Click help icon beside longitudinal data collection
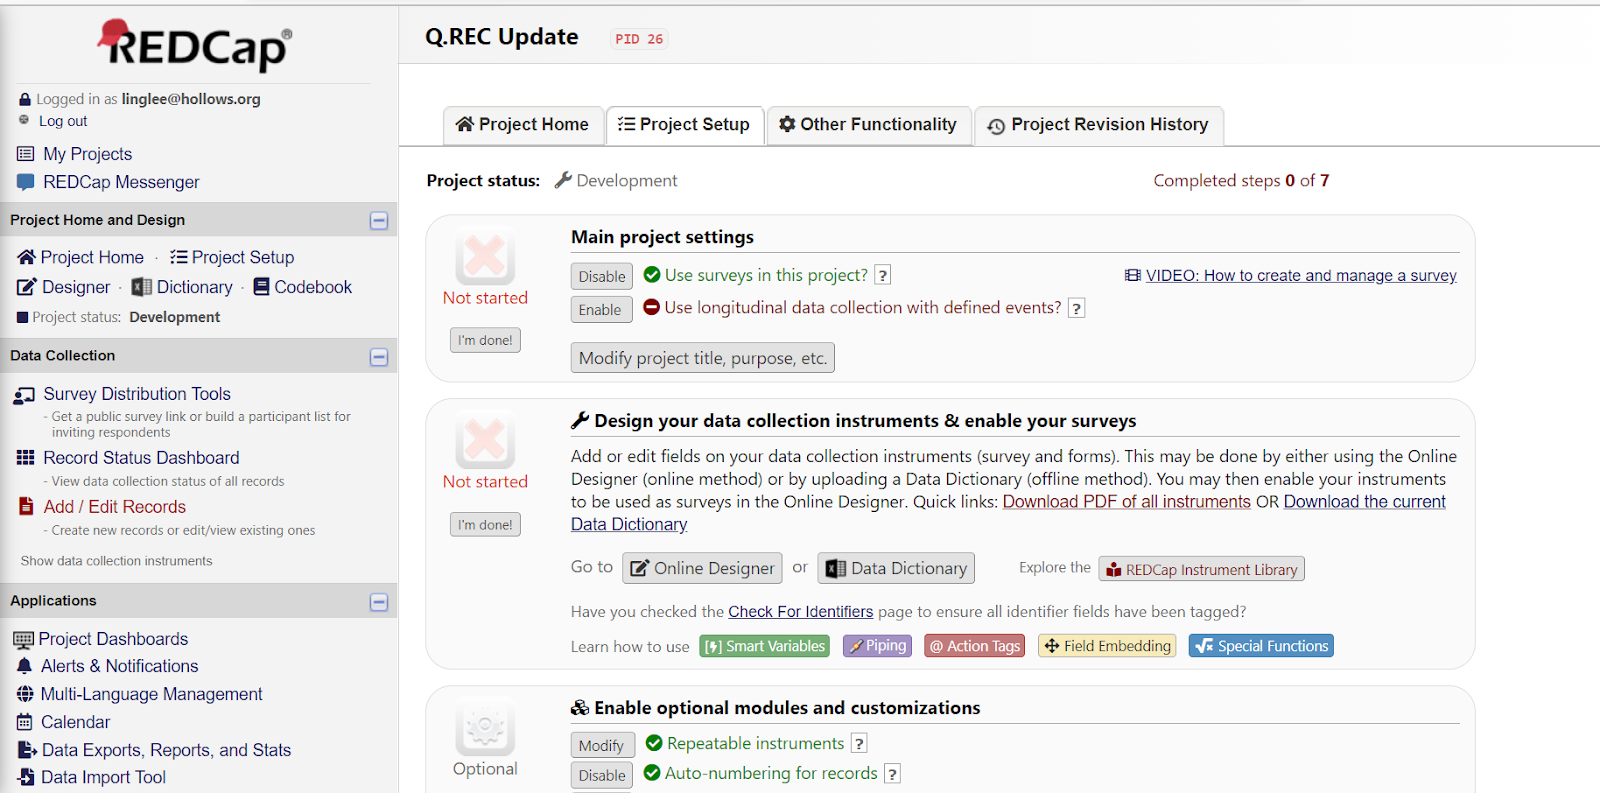The image size is (1600, 793). (1076, 308)
